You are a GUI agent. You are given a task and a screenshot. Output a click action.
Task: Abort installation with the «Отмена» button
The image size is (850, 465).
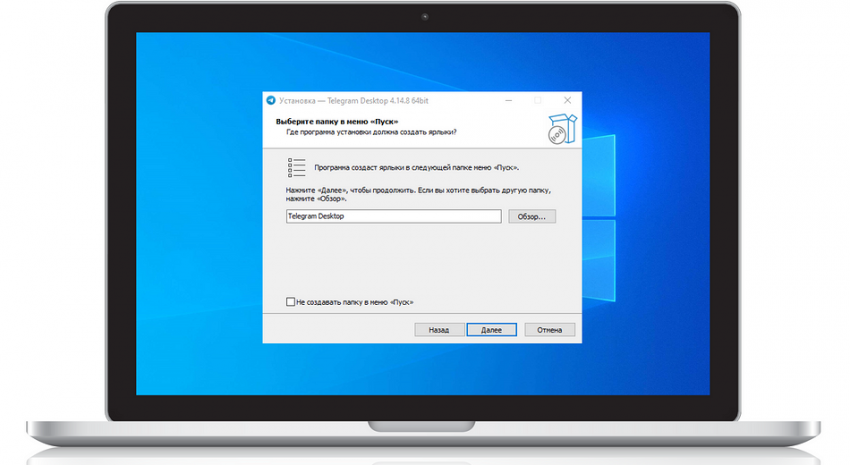tap(549, 329)
